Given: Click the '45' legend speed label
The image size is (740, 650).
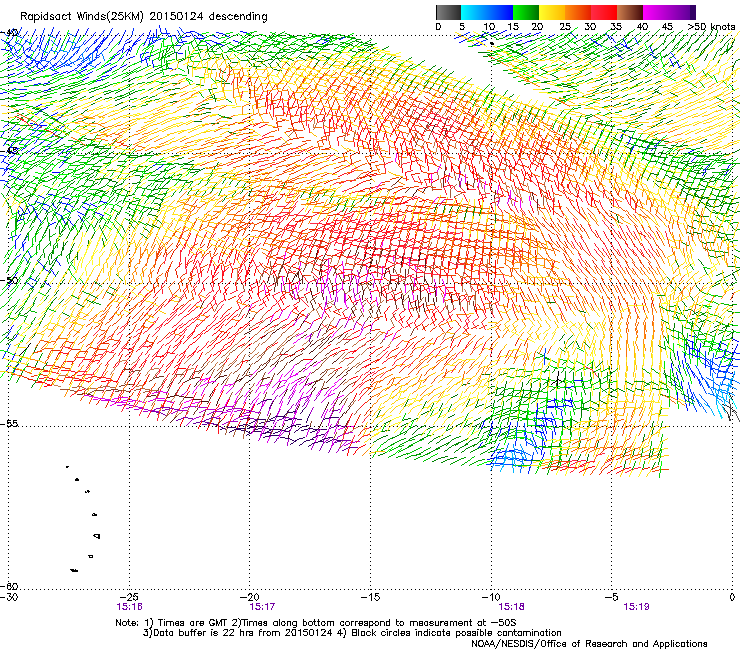Looking at the screenshot, I should [667, 27].
